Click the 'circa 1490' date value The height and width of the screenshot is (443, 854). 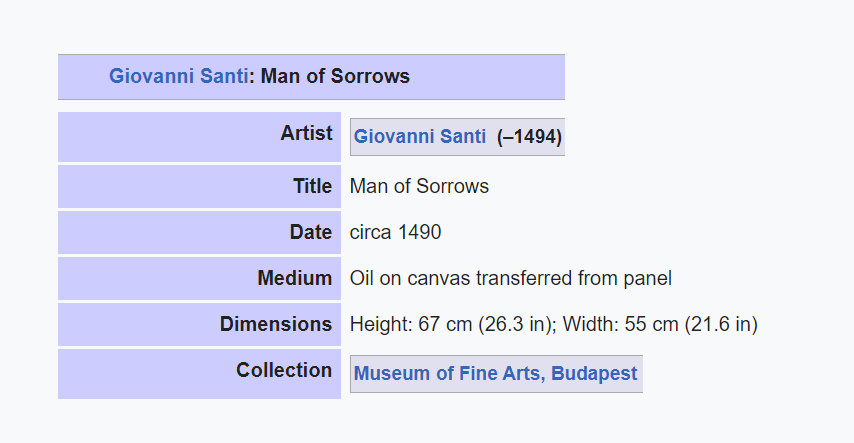[x=395, y=232]
